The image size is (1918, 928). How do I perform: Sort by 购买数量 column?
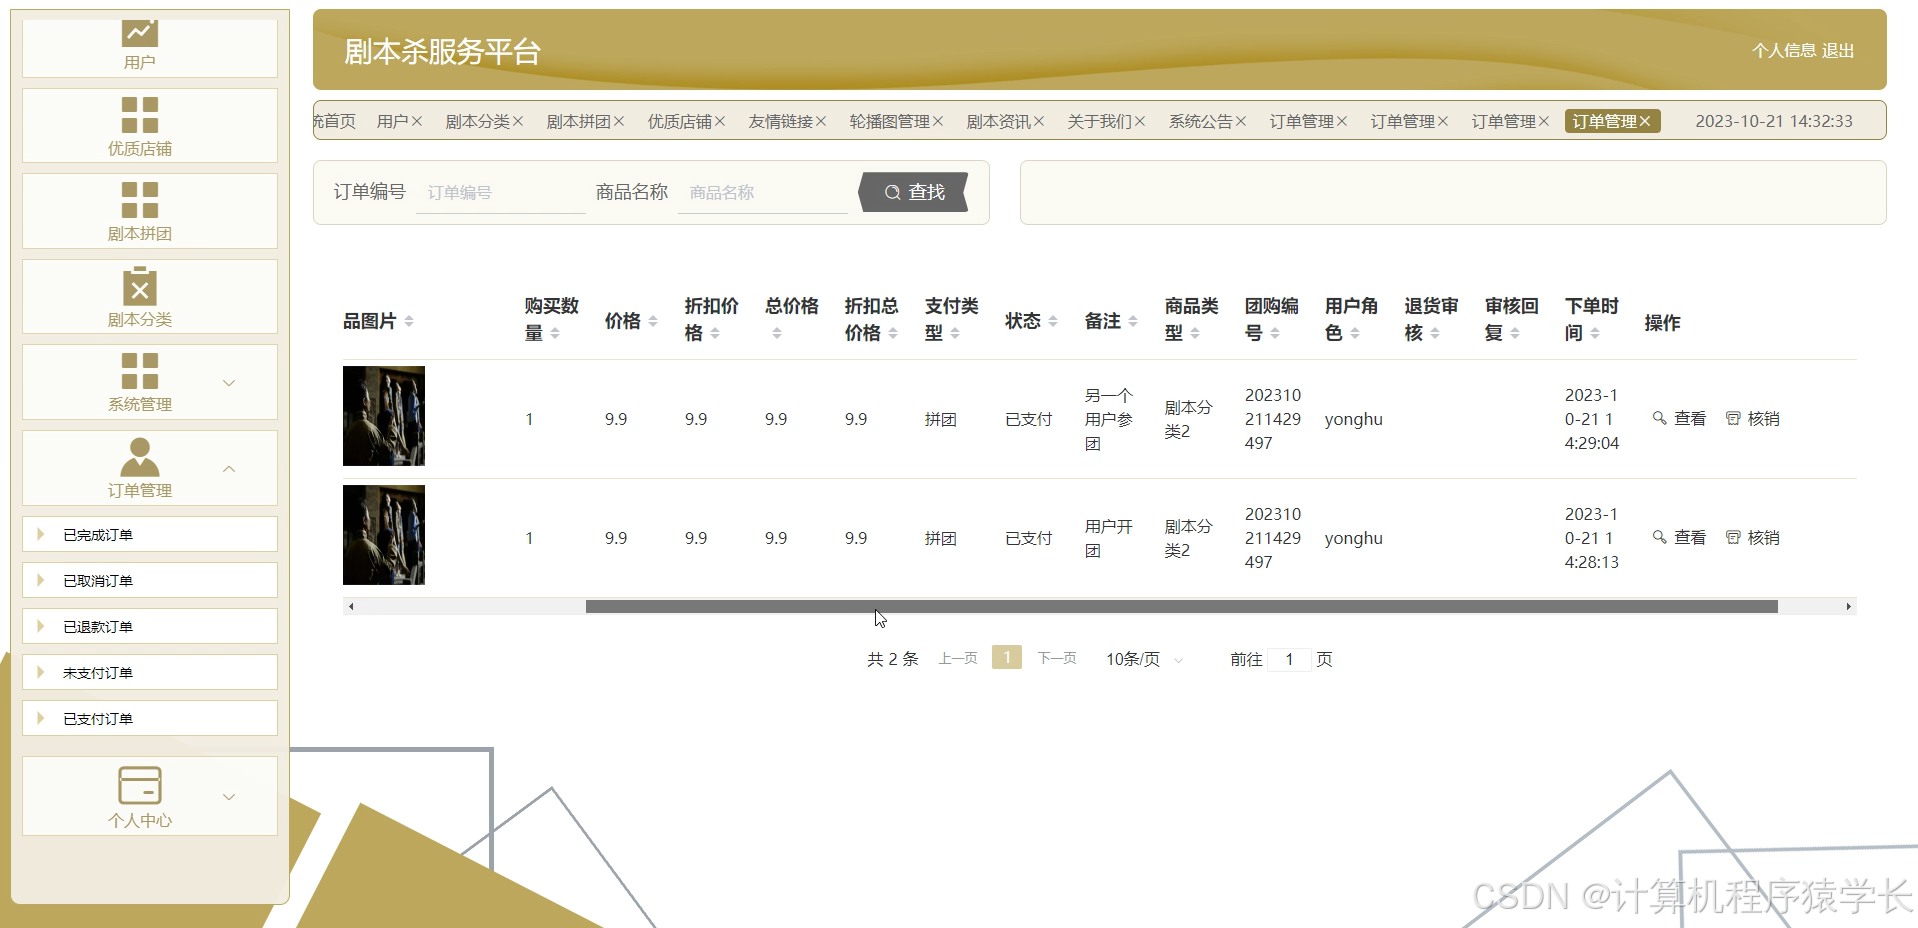pyautogui.click(x=555, y=333)
